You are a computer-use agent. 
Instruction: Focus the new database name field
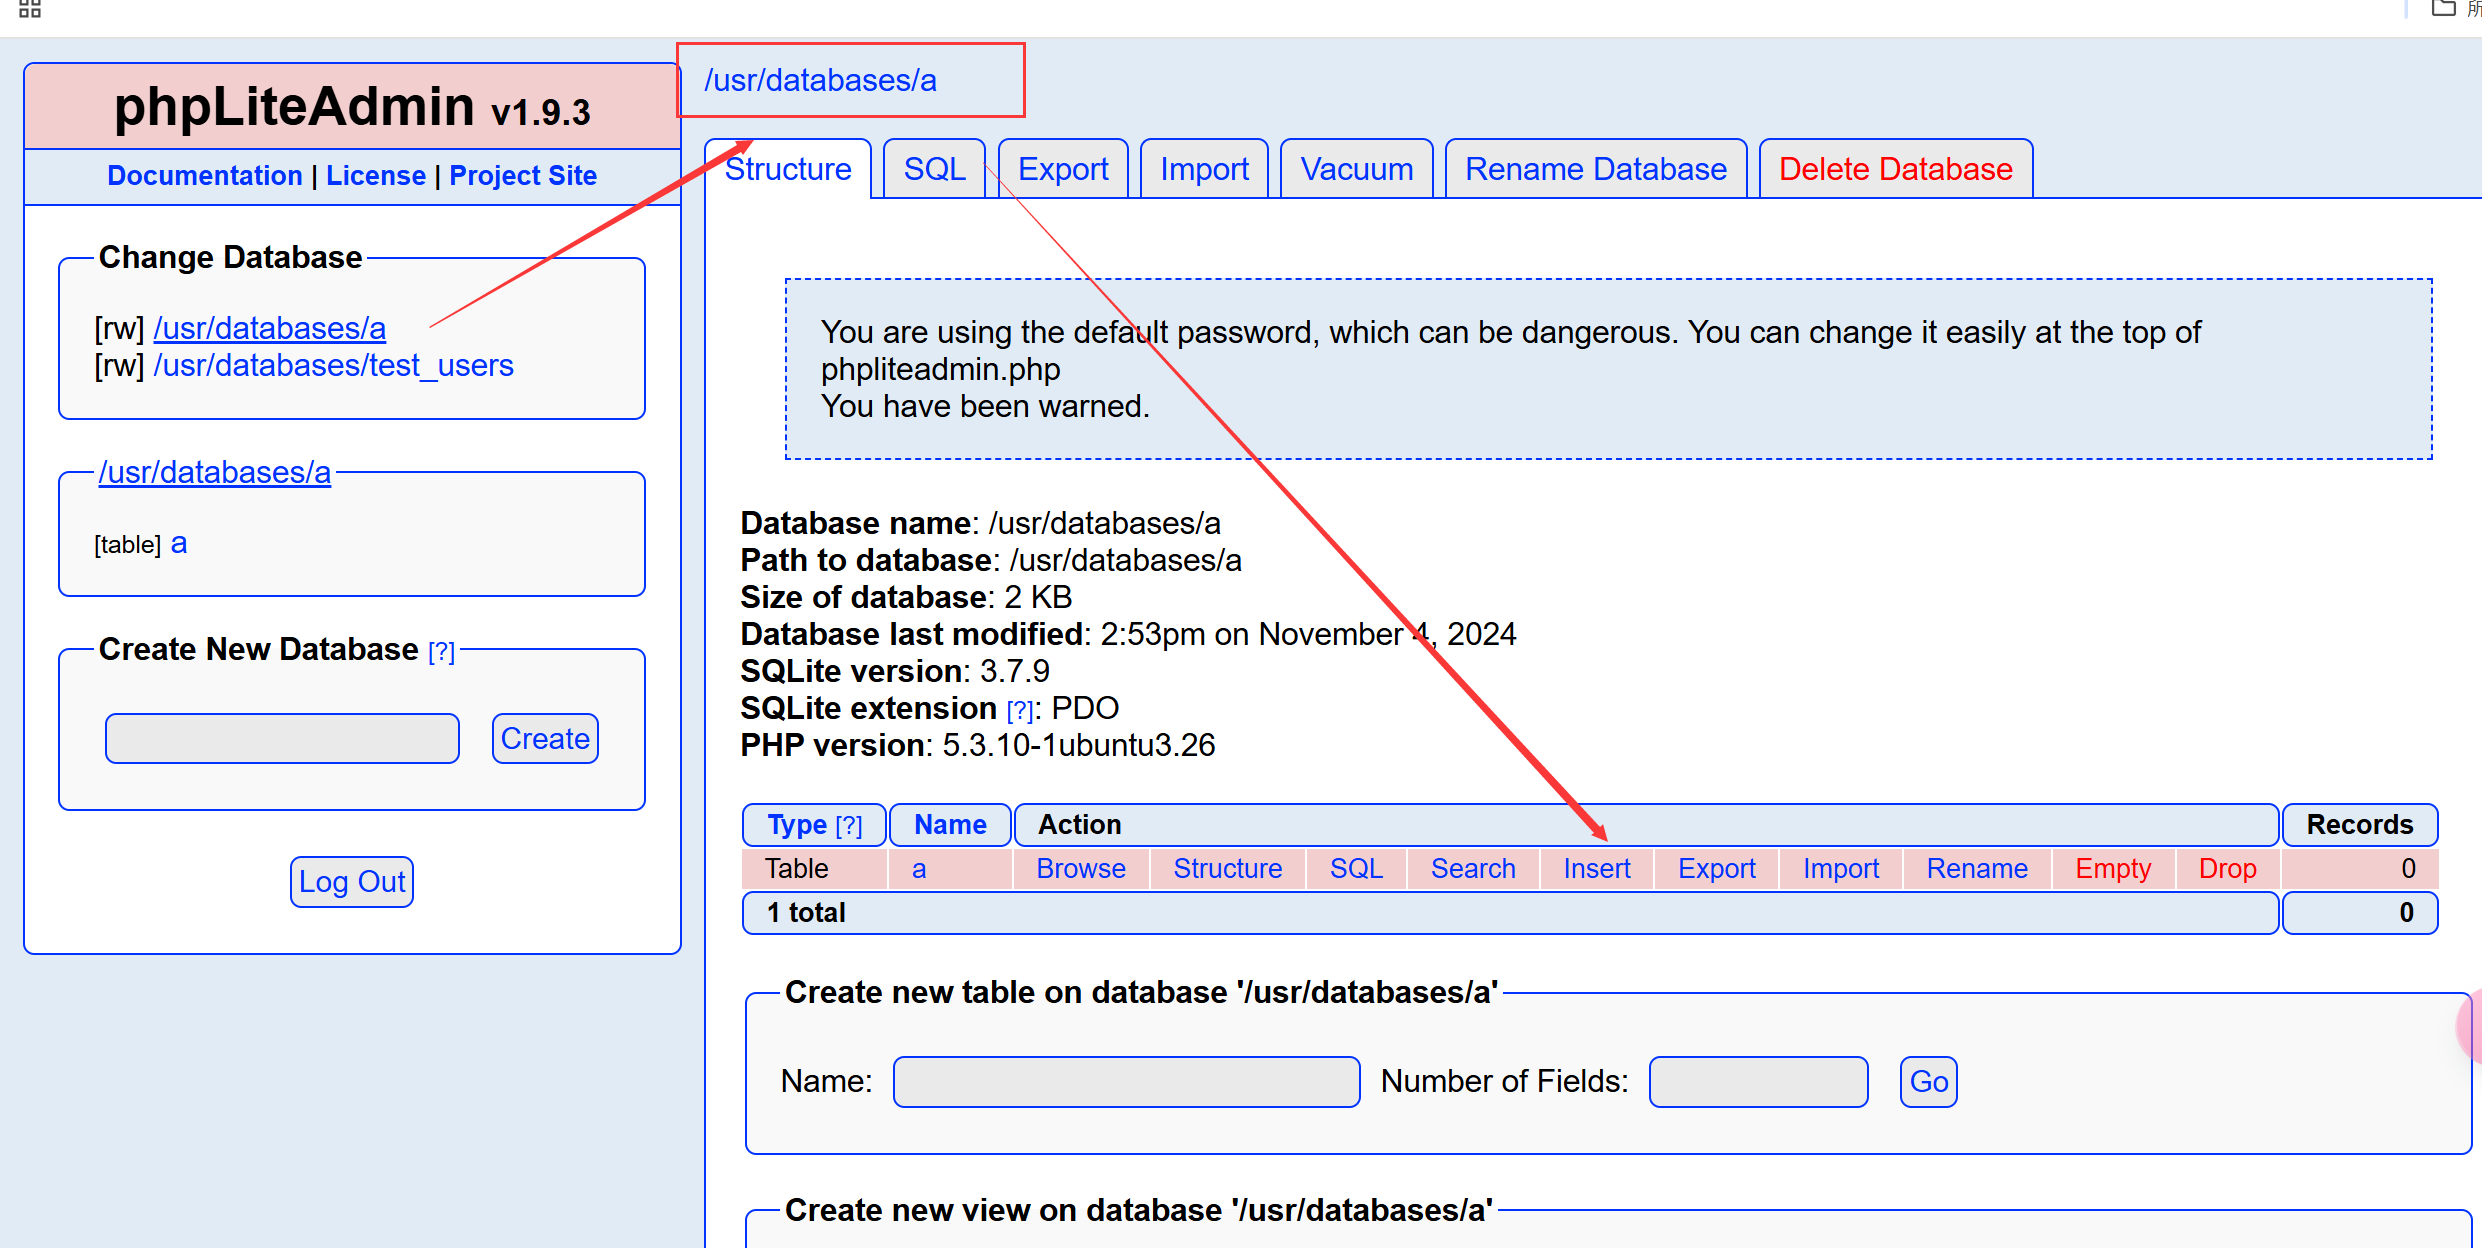pyautogui.click(x=282, y=739)
